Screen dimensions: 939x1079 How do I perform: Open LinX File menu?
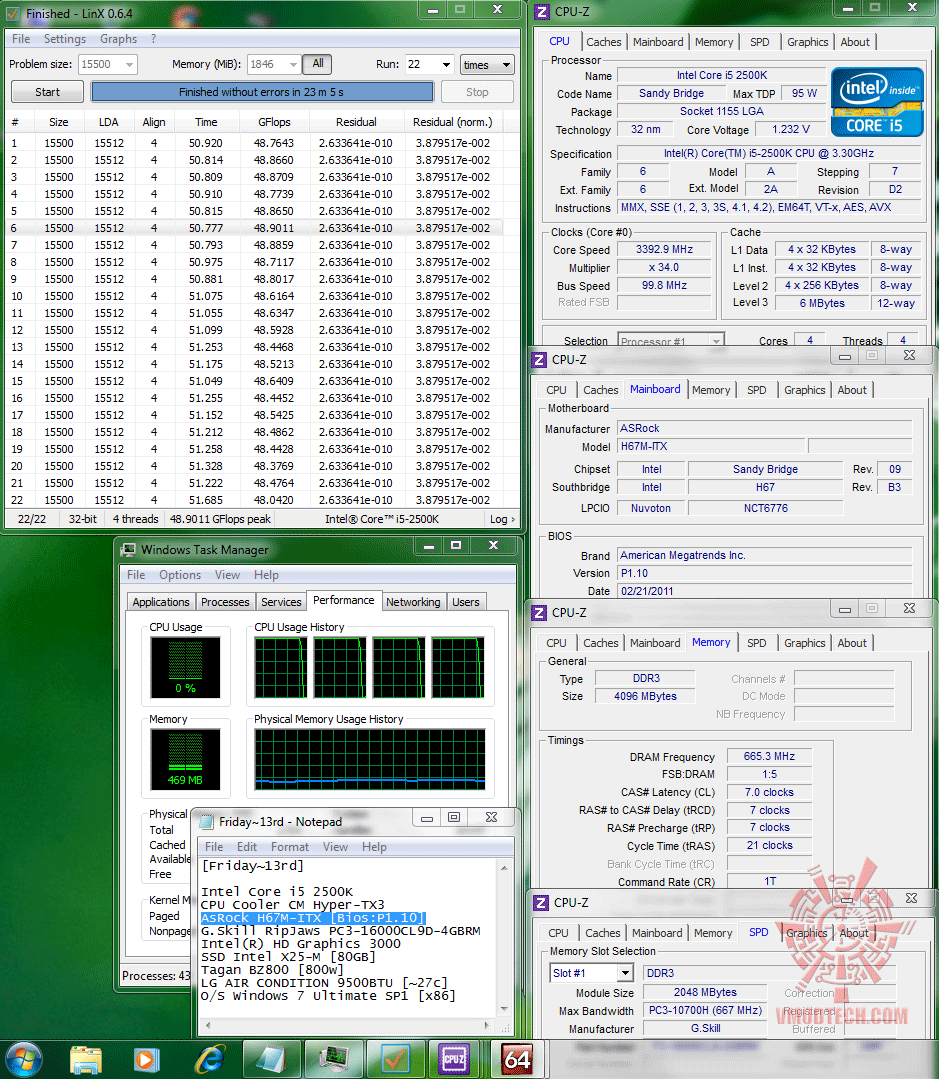click(21, 39)
